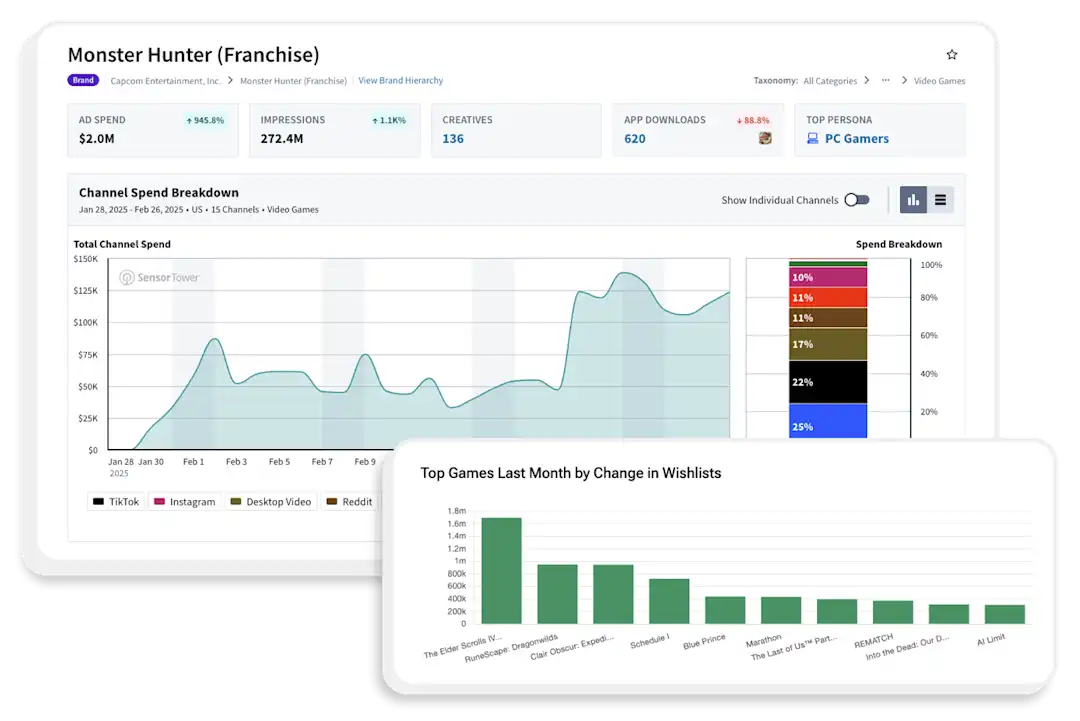
Task: Click $150K axis label
Action: tap(86, 259)
